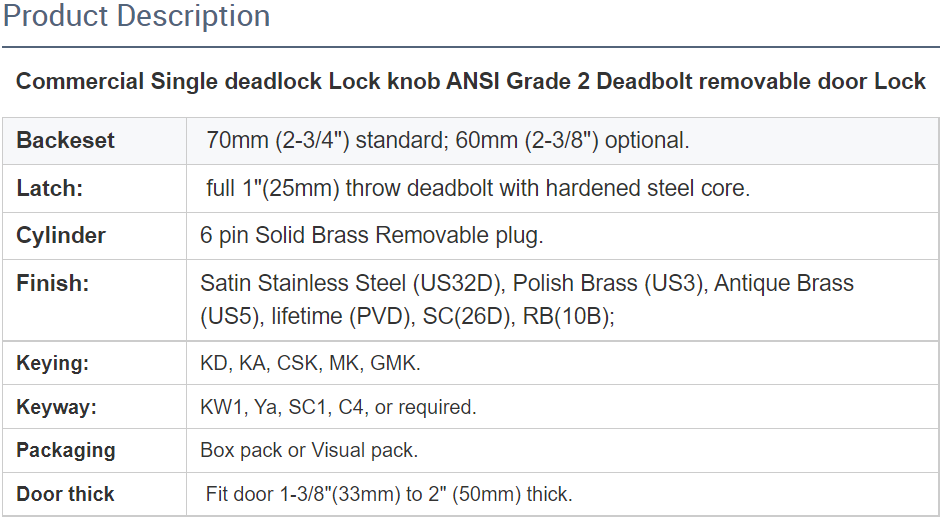Select the 6 pin Solid Brass text

371,236
